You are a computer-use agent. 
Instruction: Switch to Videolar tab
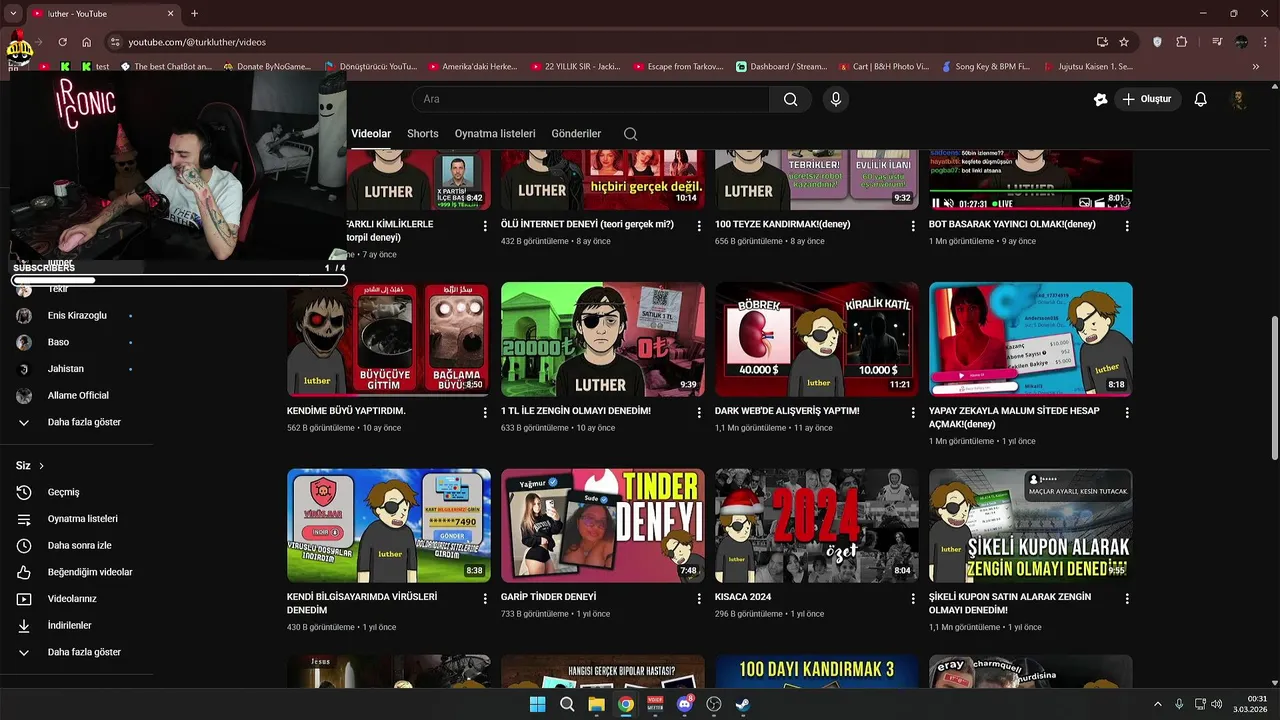click(x=371, y=133)
